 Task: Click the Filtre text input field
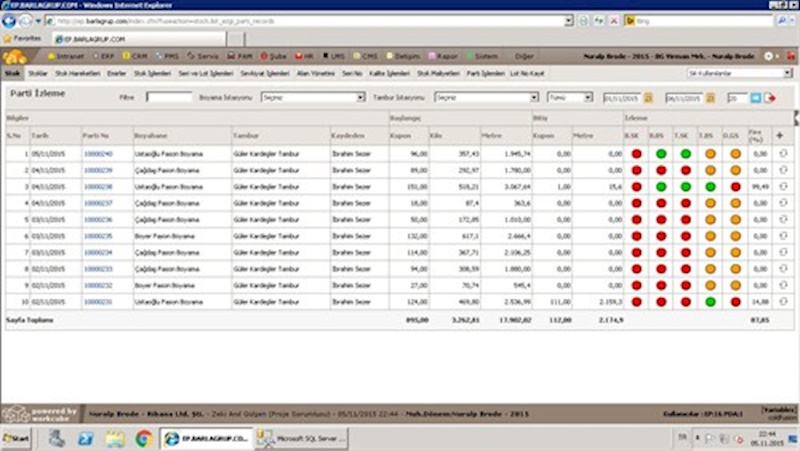tap(169, 98)
